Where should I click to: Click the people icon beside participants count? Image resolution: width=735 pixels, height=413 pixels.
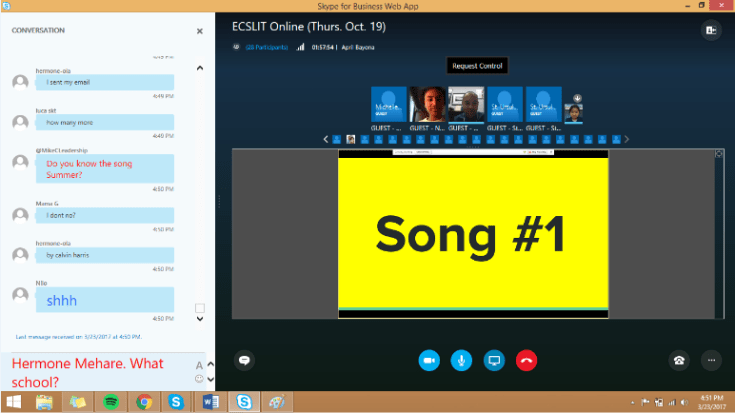(x=236, y=47)
